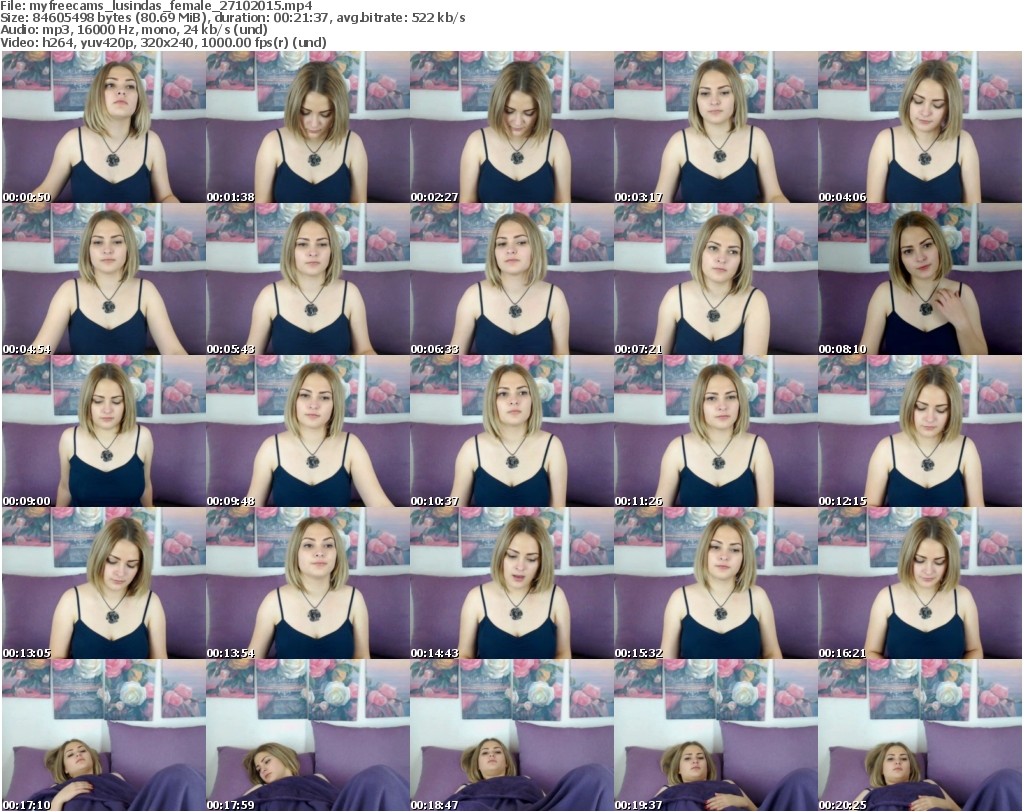Click the thumbnail frame stamped 00:16:21
Viewport: 1024px width, 811px height.
click(920, 584)
